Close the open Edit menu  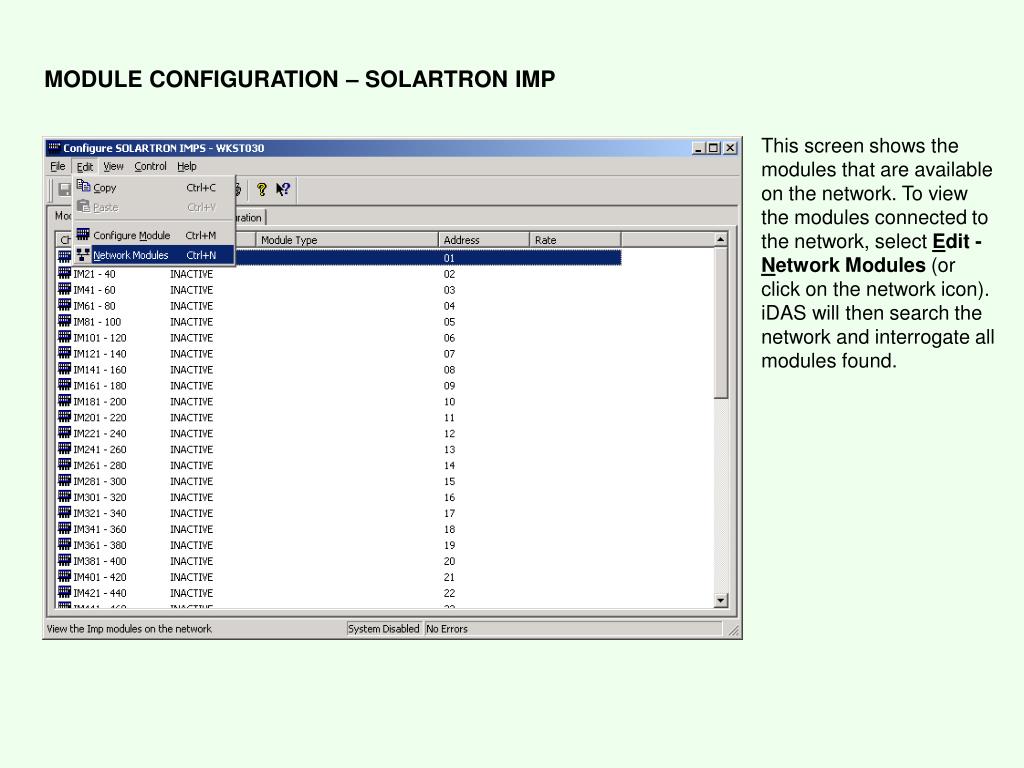84,167
